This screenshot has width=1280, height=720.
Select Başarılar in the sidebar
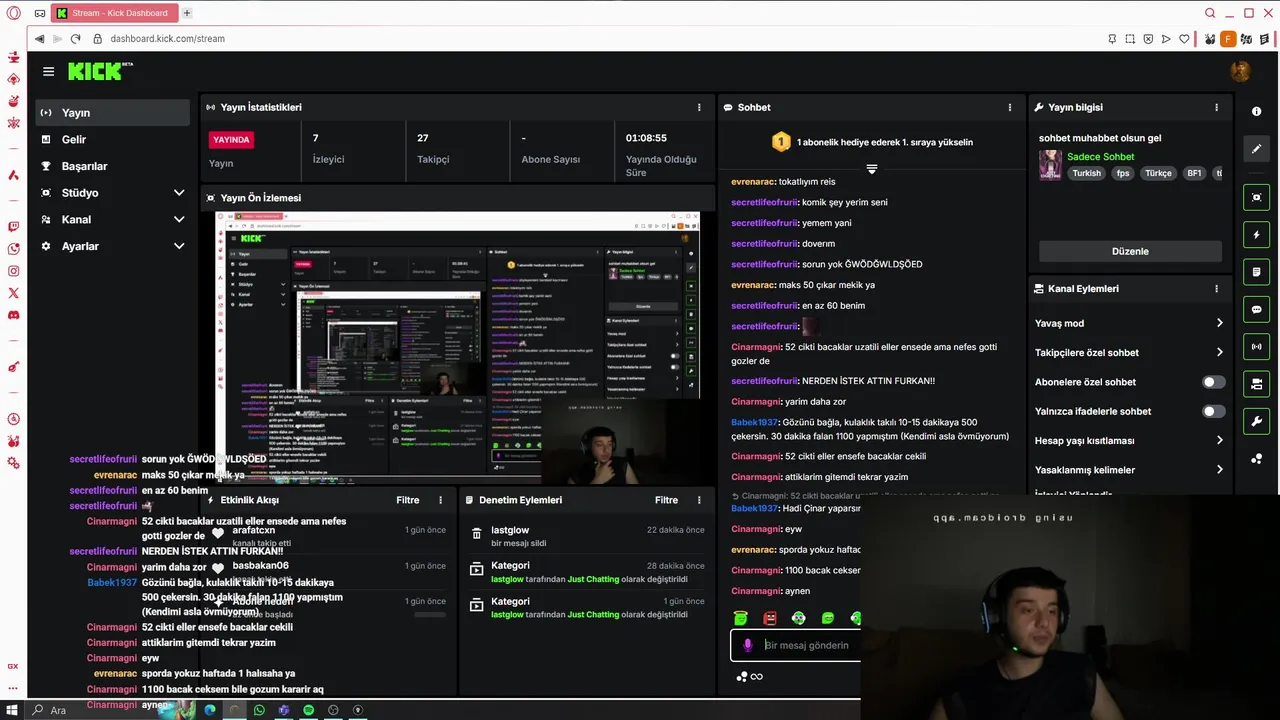(112, 166)
